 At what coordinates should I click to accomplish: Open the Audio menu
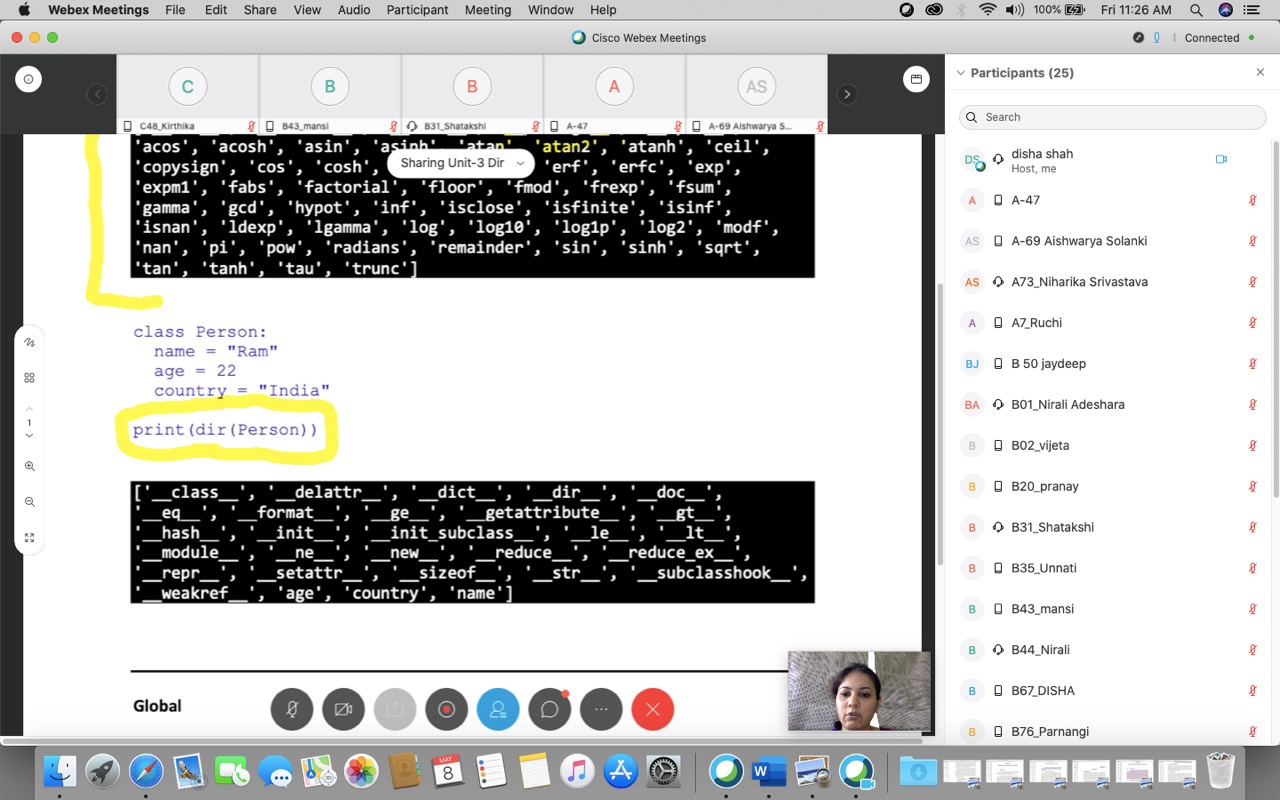354,10
